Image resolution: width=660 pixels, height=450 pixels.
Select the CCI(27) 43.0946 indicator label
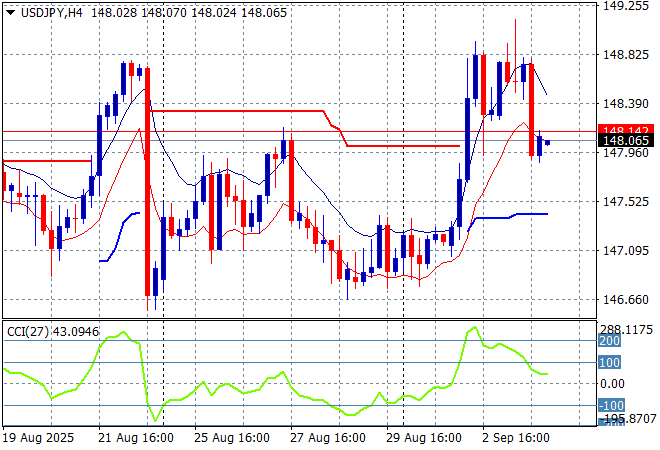pyautogui.click(x=53, y=332)
